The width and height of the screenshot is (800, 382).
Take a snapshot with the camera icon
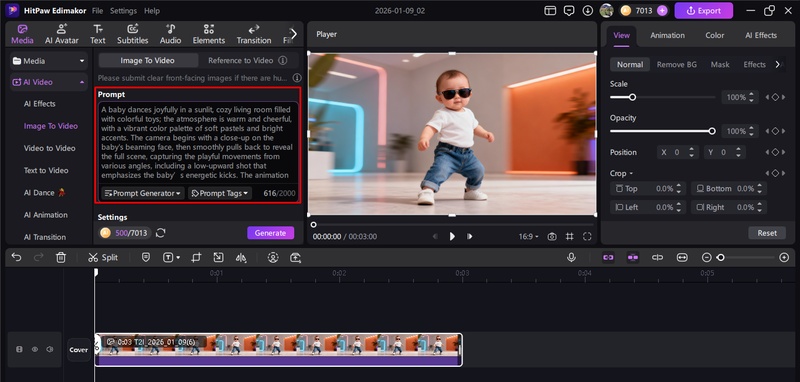pyautogui.click(x=552, y=237)
